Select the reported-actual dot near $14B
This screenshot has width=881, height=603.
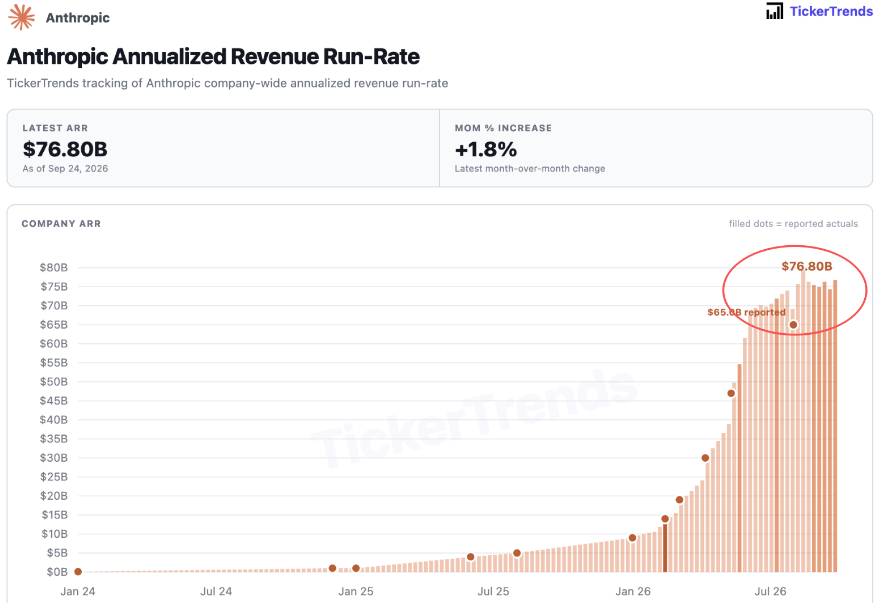click(665, 519)
